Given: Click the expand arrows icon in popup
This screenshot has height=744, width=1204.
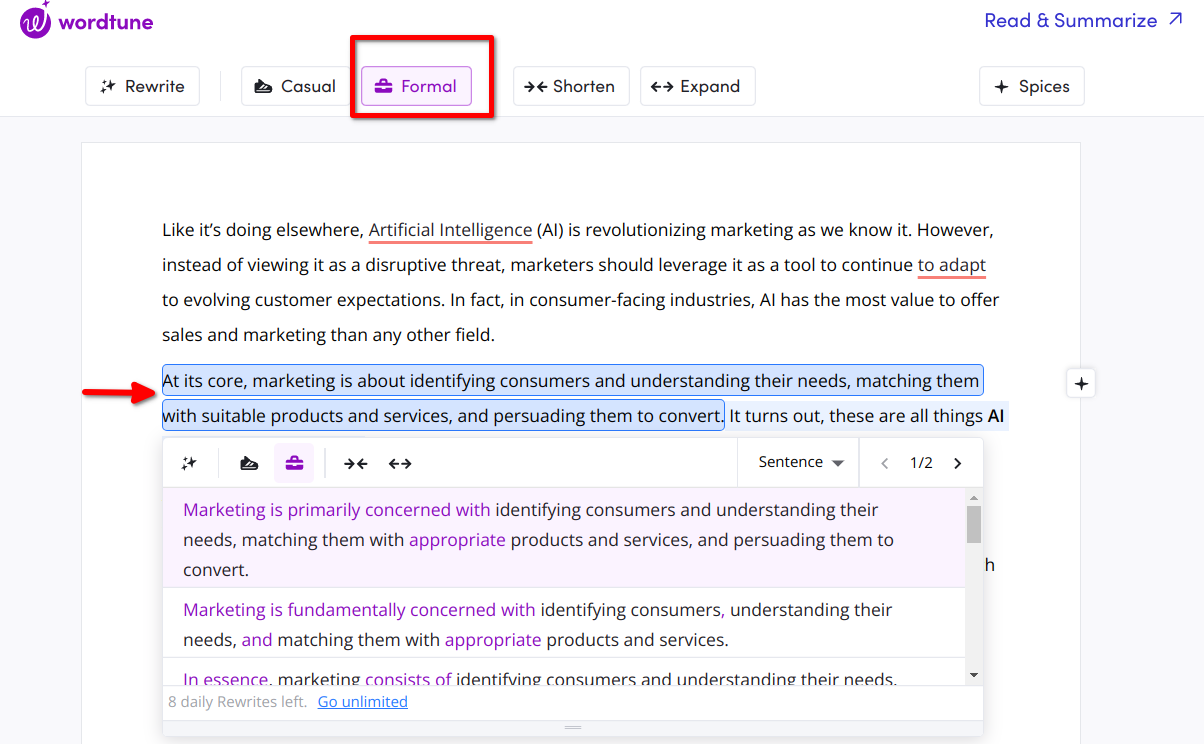Looking at the screenshot, I should 400,463.
